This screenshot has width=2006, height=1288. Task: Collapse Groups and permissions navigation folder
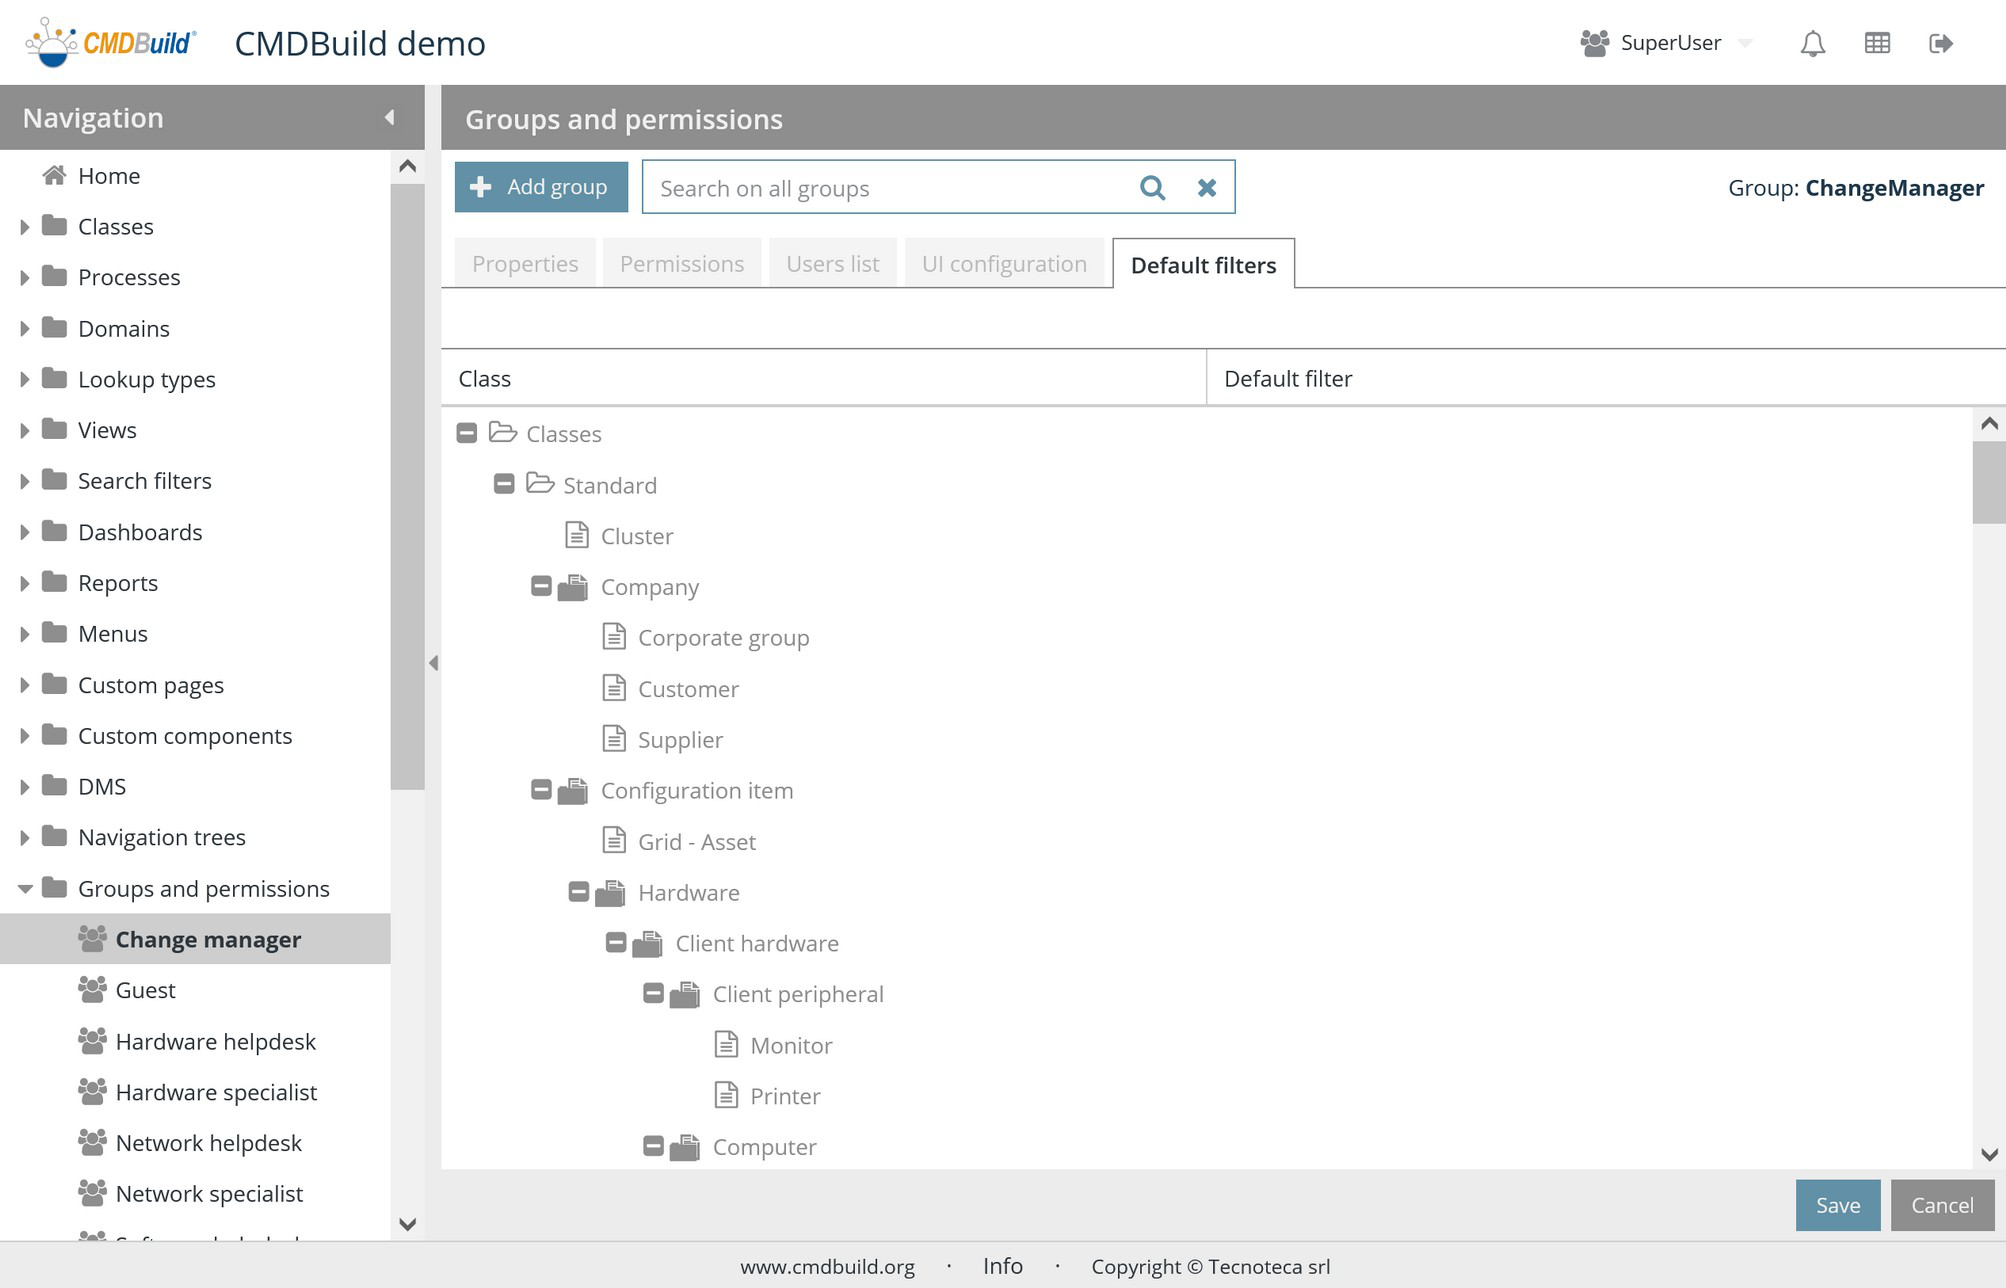click(x=25, y=889)
